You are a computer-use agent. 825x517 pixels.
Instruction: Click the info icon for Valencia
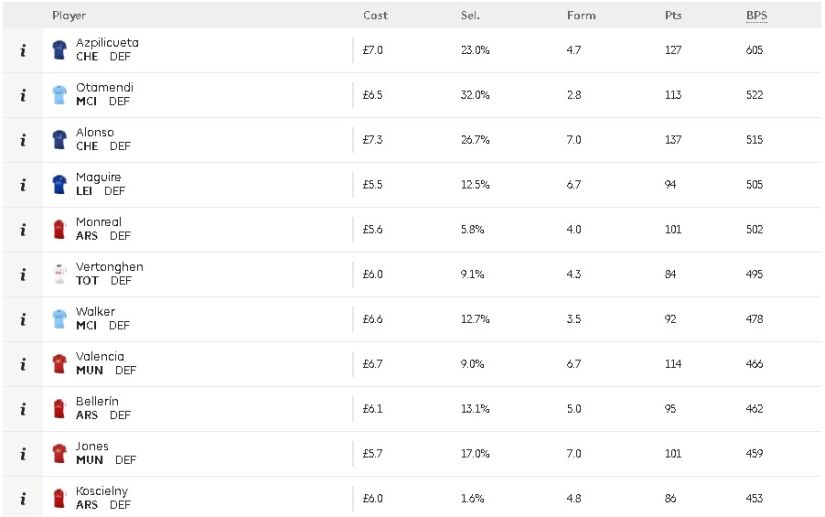point(23,364)
